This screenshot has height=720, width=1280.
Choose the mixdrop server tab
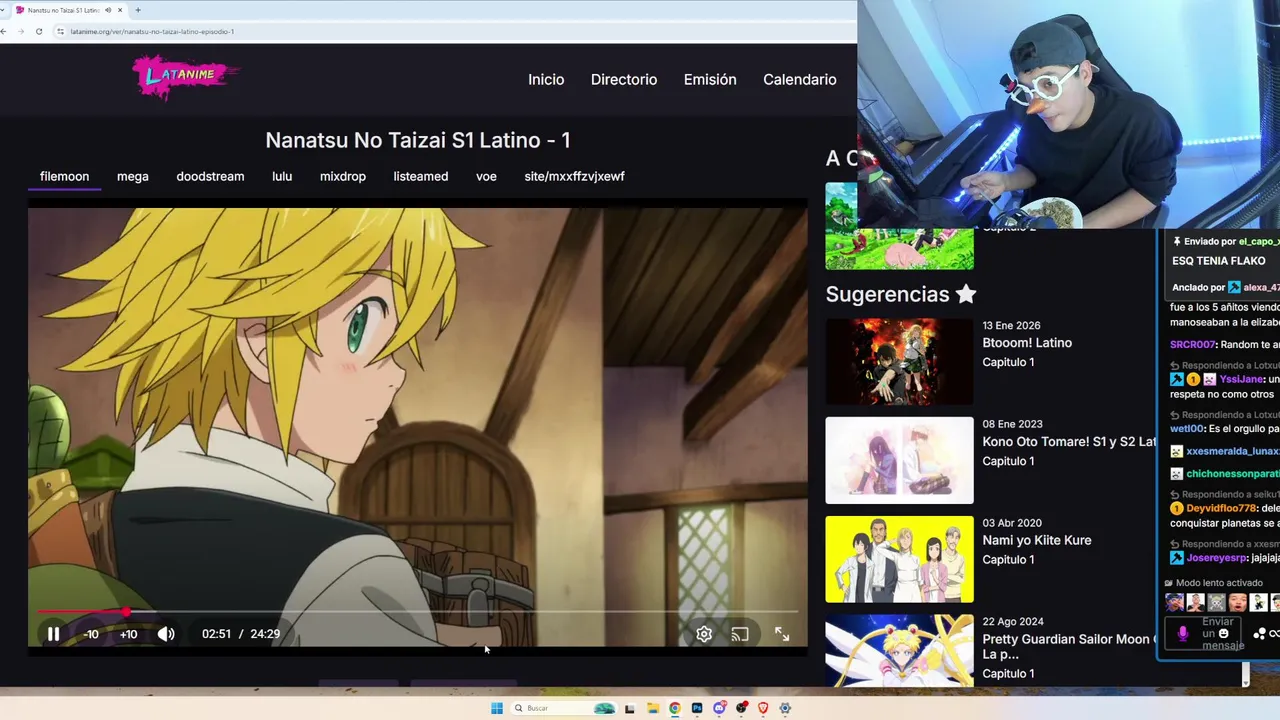coord(343,176)
